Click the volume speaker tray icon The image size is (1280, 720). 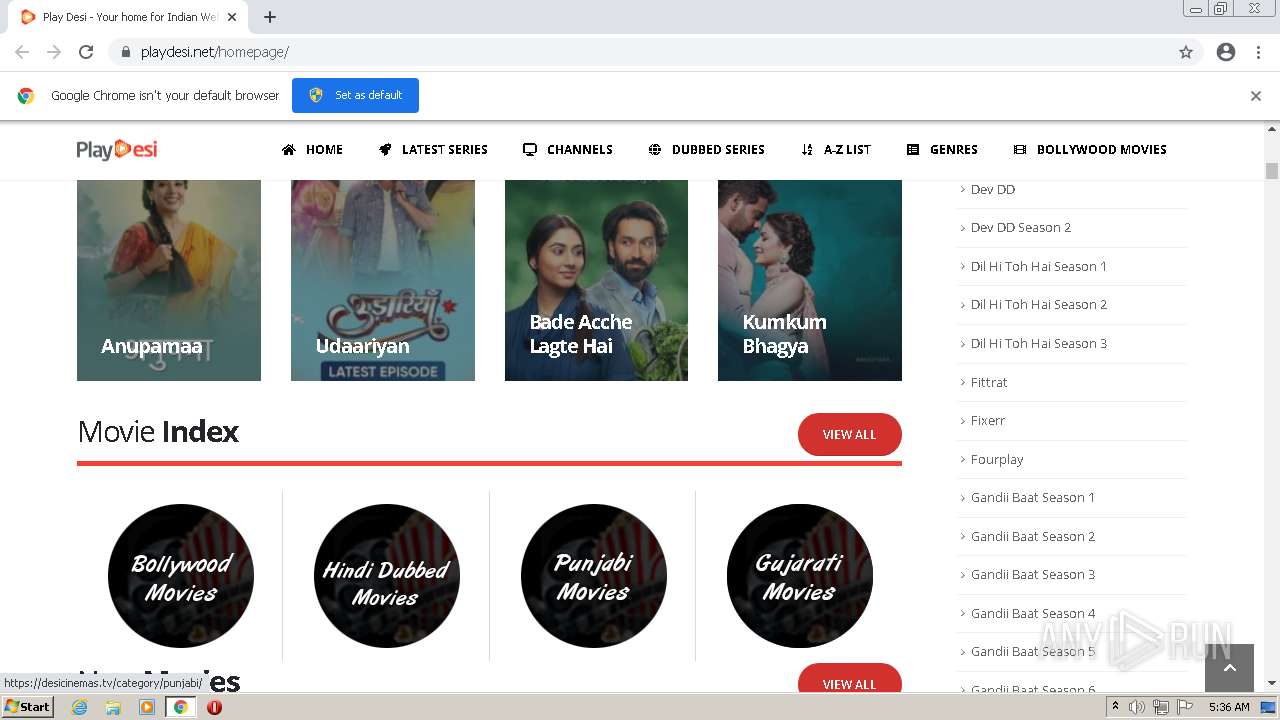tap(1137, 707)
